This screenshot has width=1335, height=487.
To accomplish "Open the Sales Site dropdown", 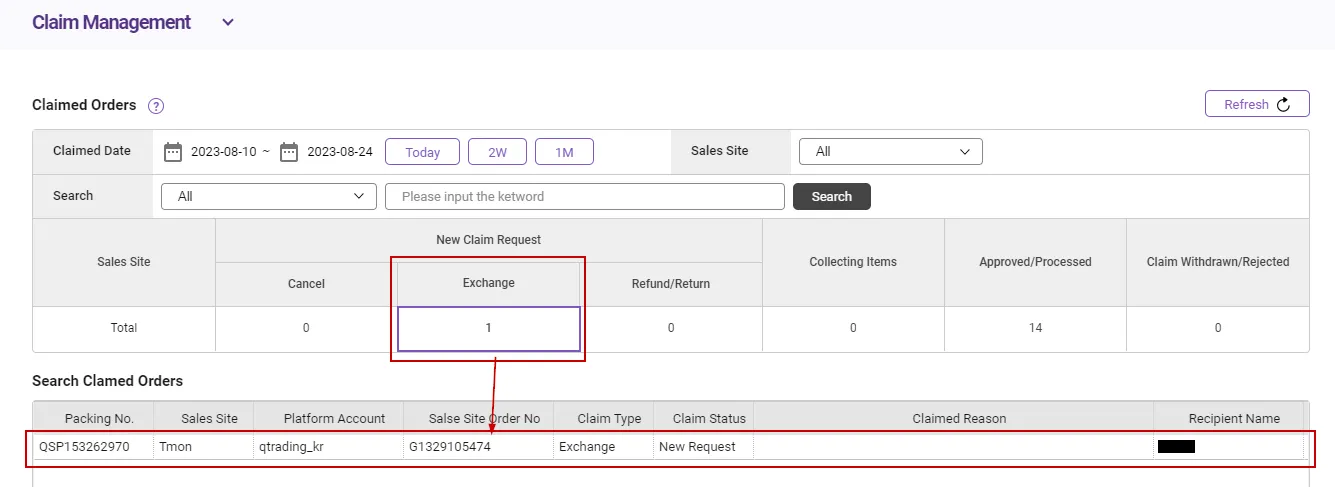I will coord(890,152).
